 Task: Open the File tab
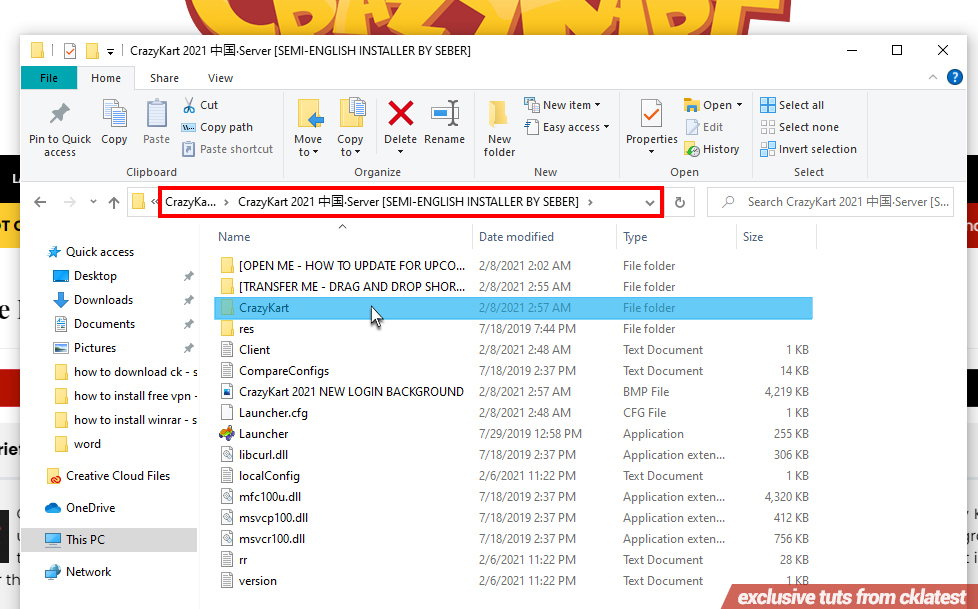49,78
